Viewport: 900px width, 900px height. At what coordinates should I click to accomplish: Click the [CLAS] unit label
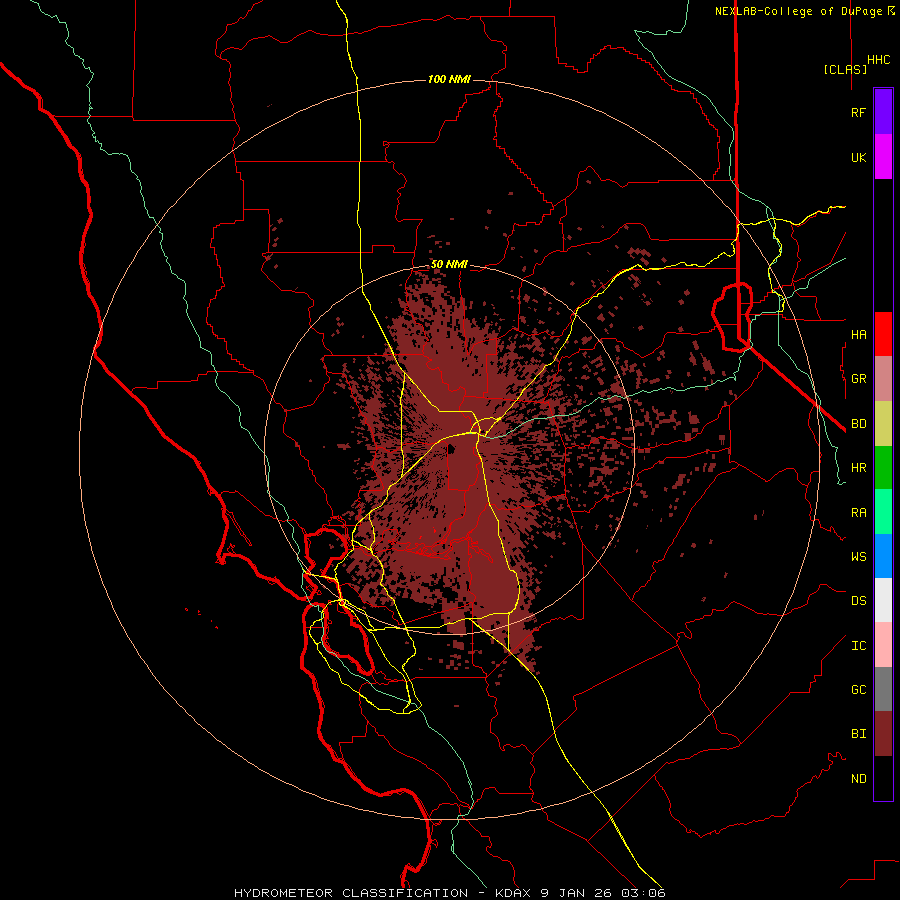tap(845, 69)
